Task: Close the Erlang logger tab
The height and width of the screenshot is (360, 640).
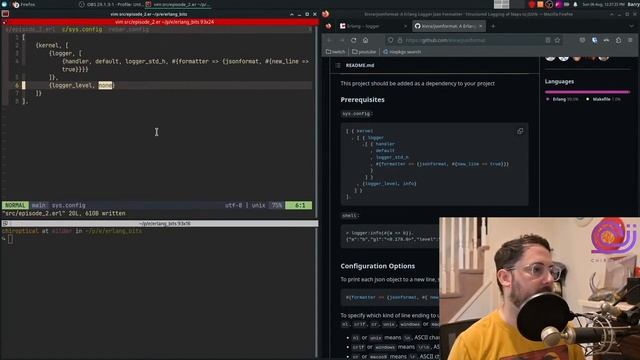Action: [405, 26]
